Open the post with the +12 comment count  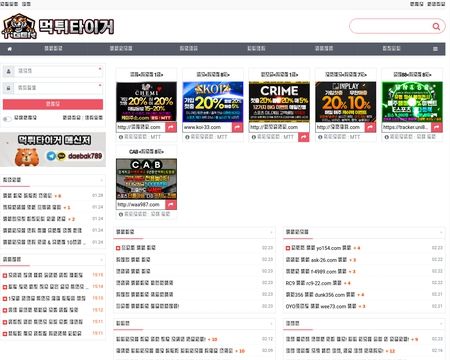[334, 351]
